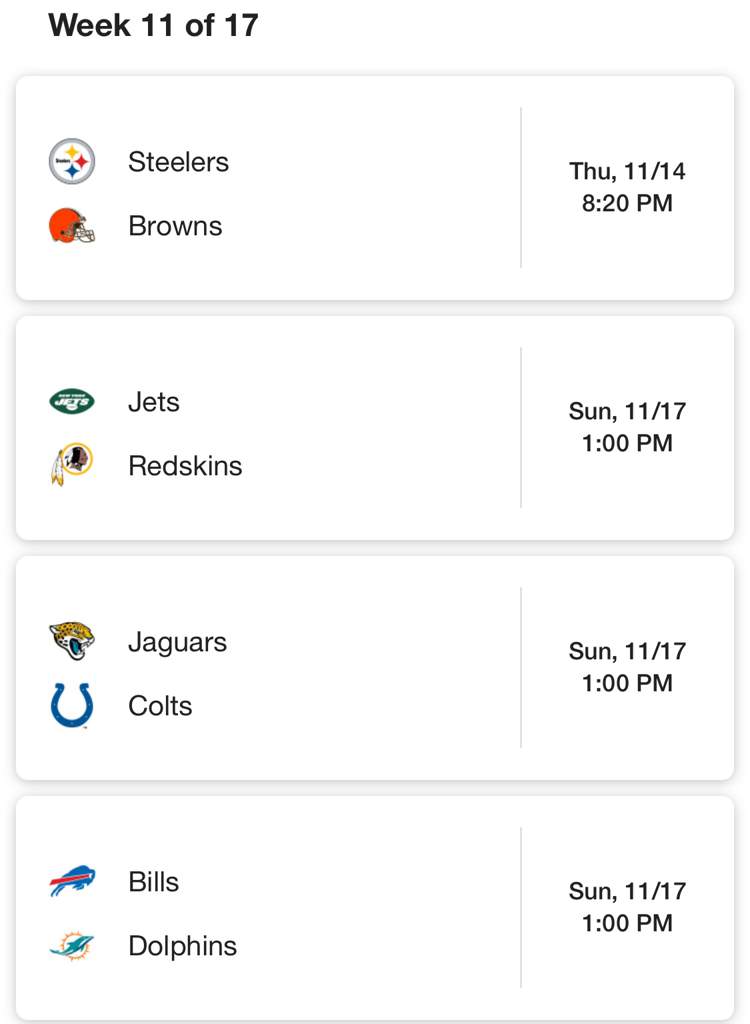This screenshot has height=1024, width=750.
Task: Open the Dolphins team name
Action: coord(182,946)
